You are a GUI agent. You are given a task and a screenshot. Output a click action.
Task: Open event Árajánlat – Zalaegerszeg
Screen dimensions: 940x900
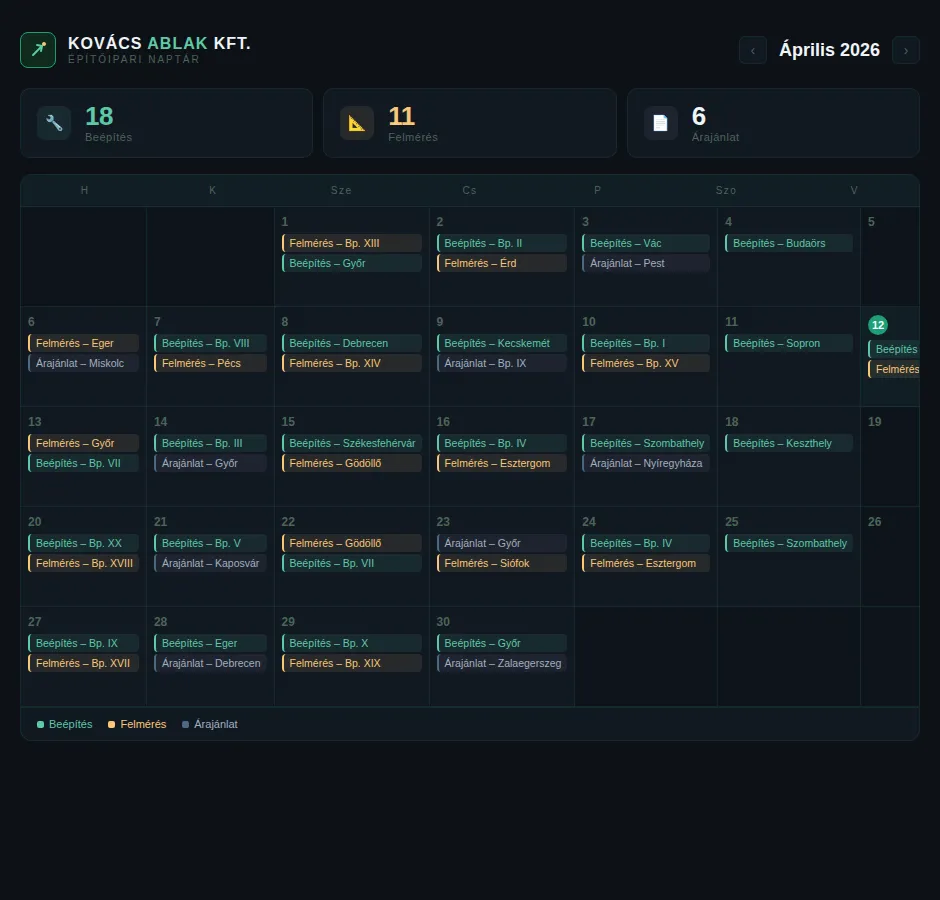tap(502, 663)
